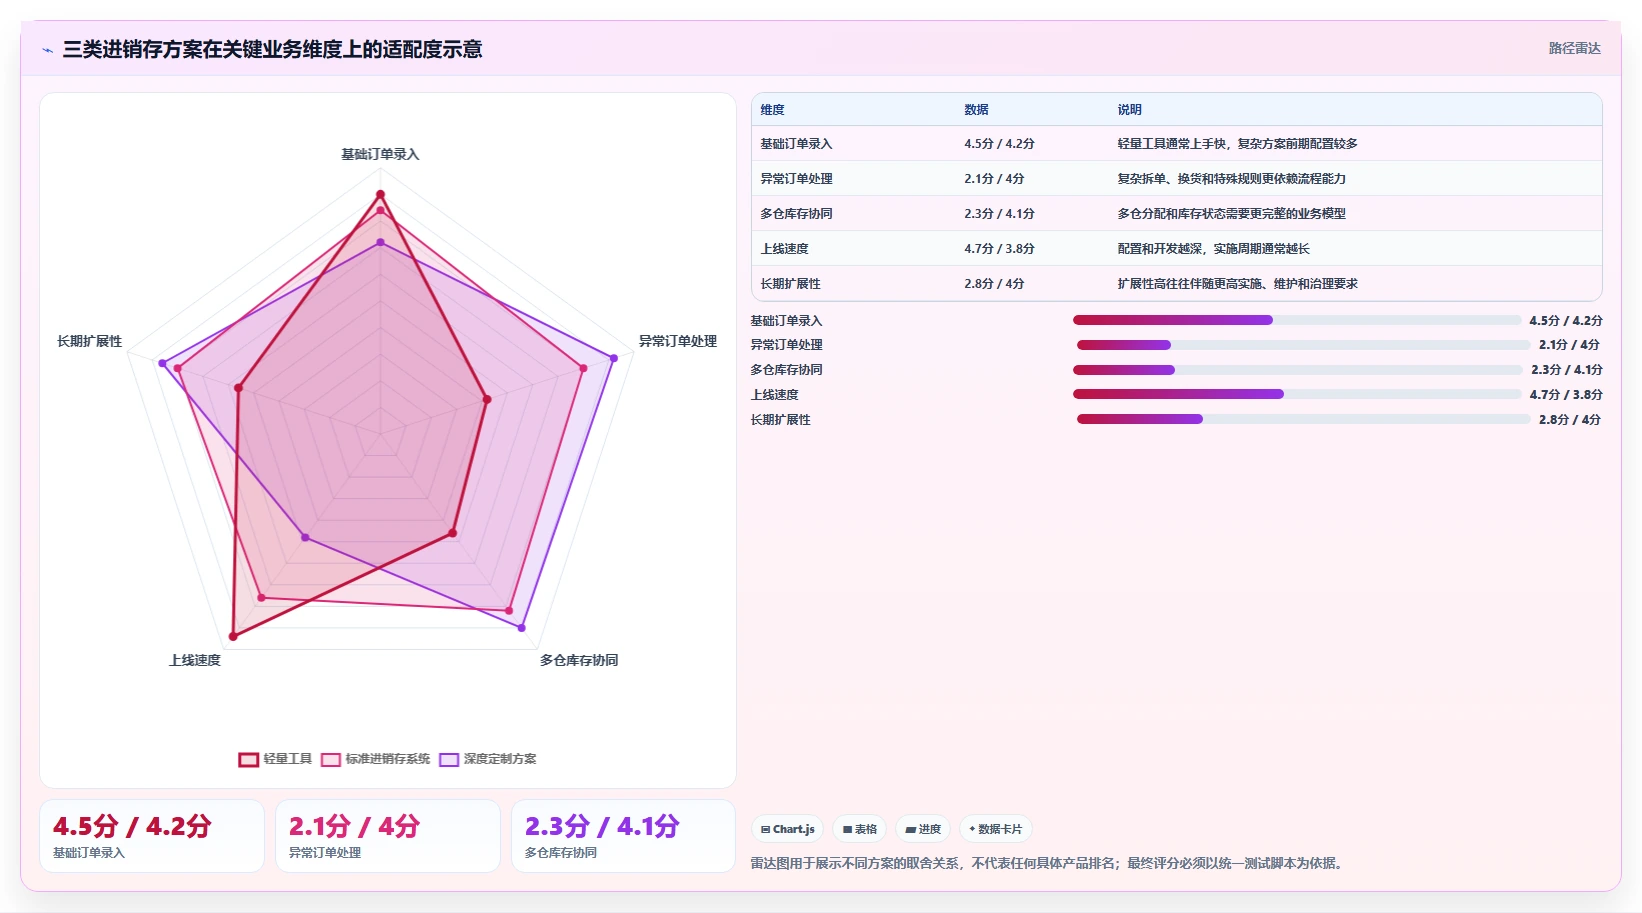The height and width of the screenshot is (913, 1642).
Task: Click the 进度 tag chip
Action: (x=923, y=829)
